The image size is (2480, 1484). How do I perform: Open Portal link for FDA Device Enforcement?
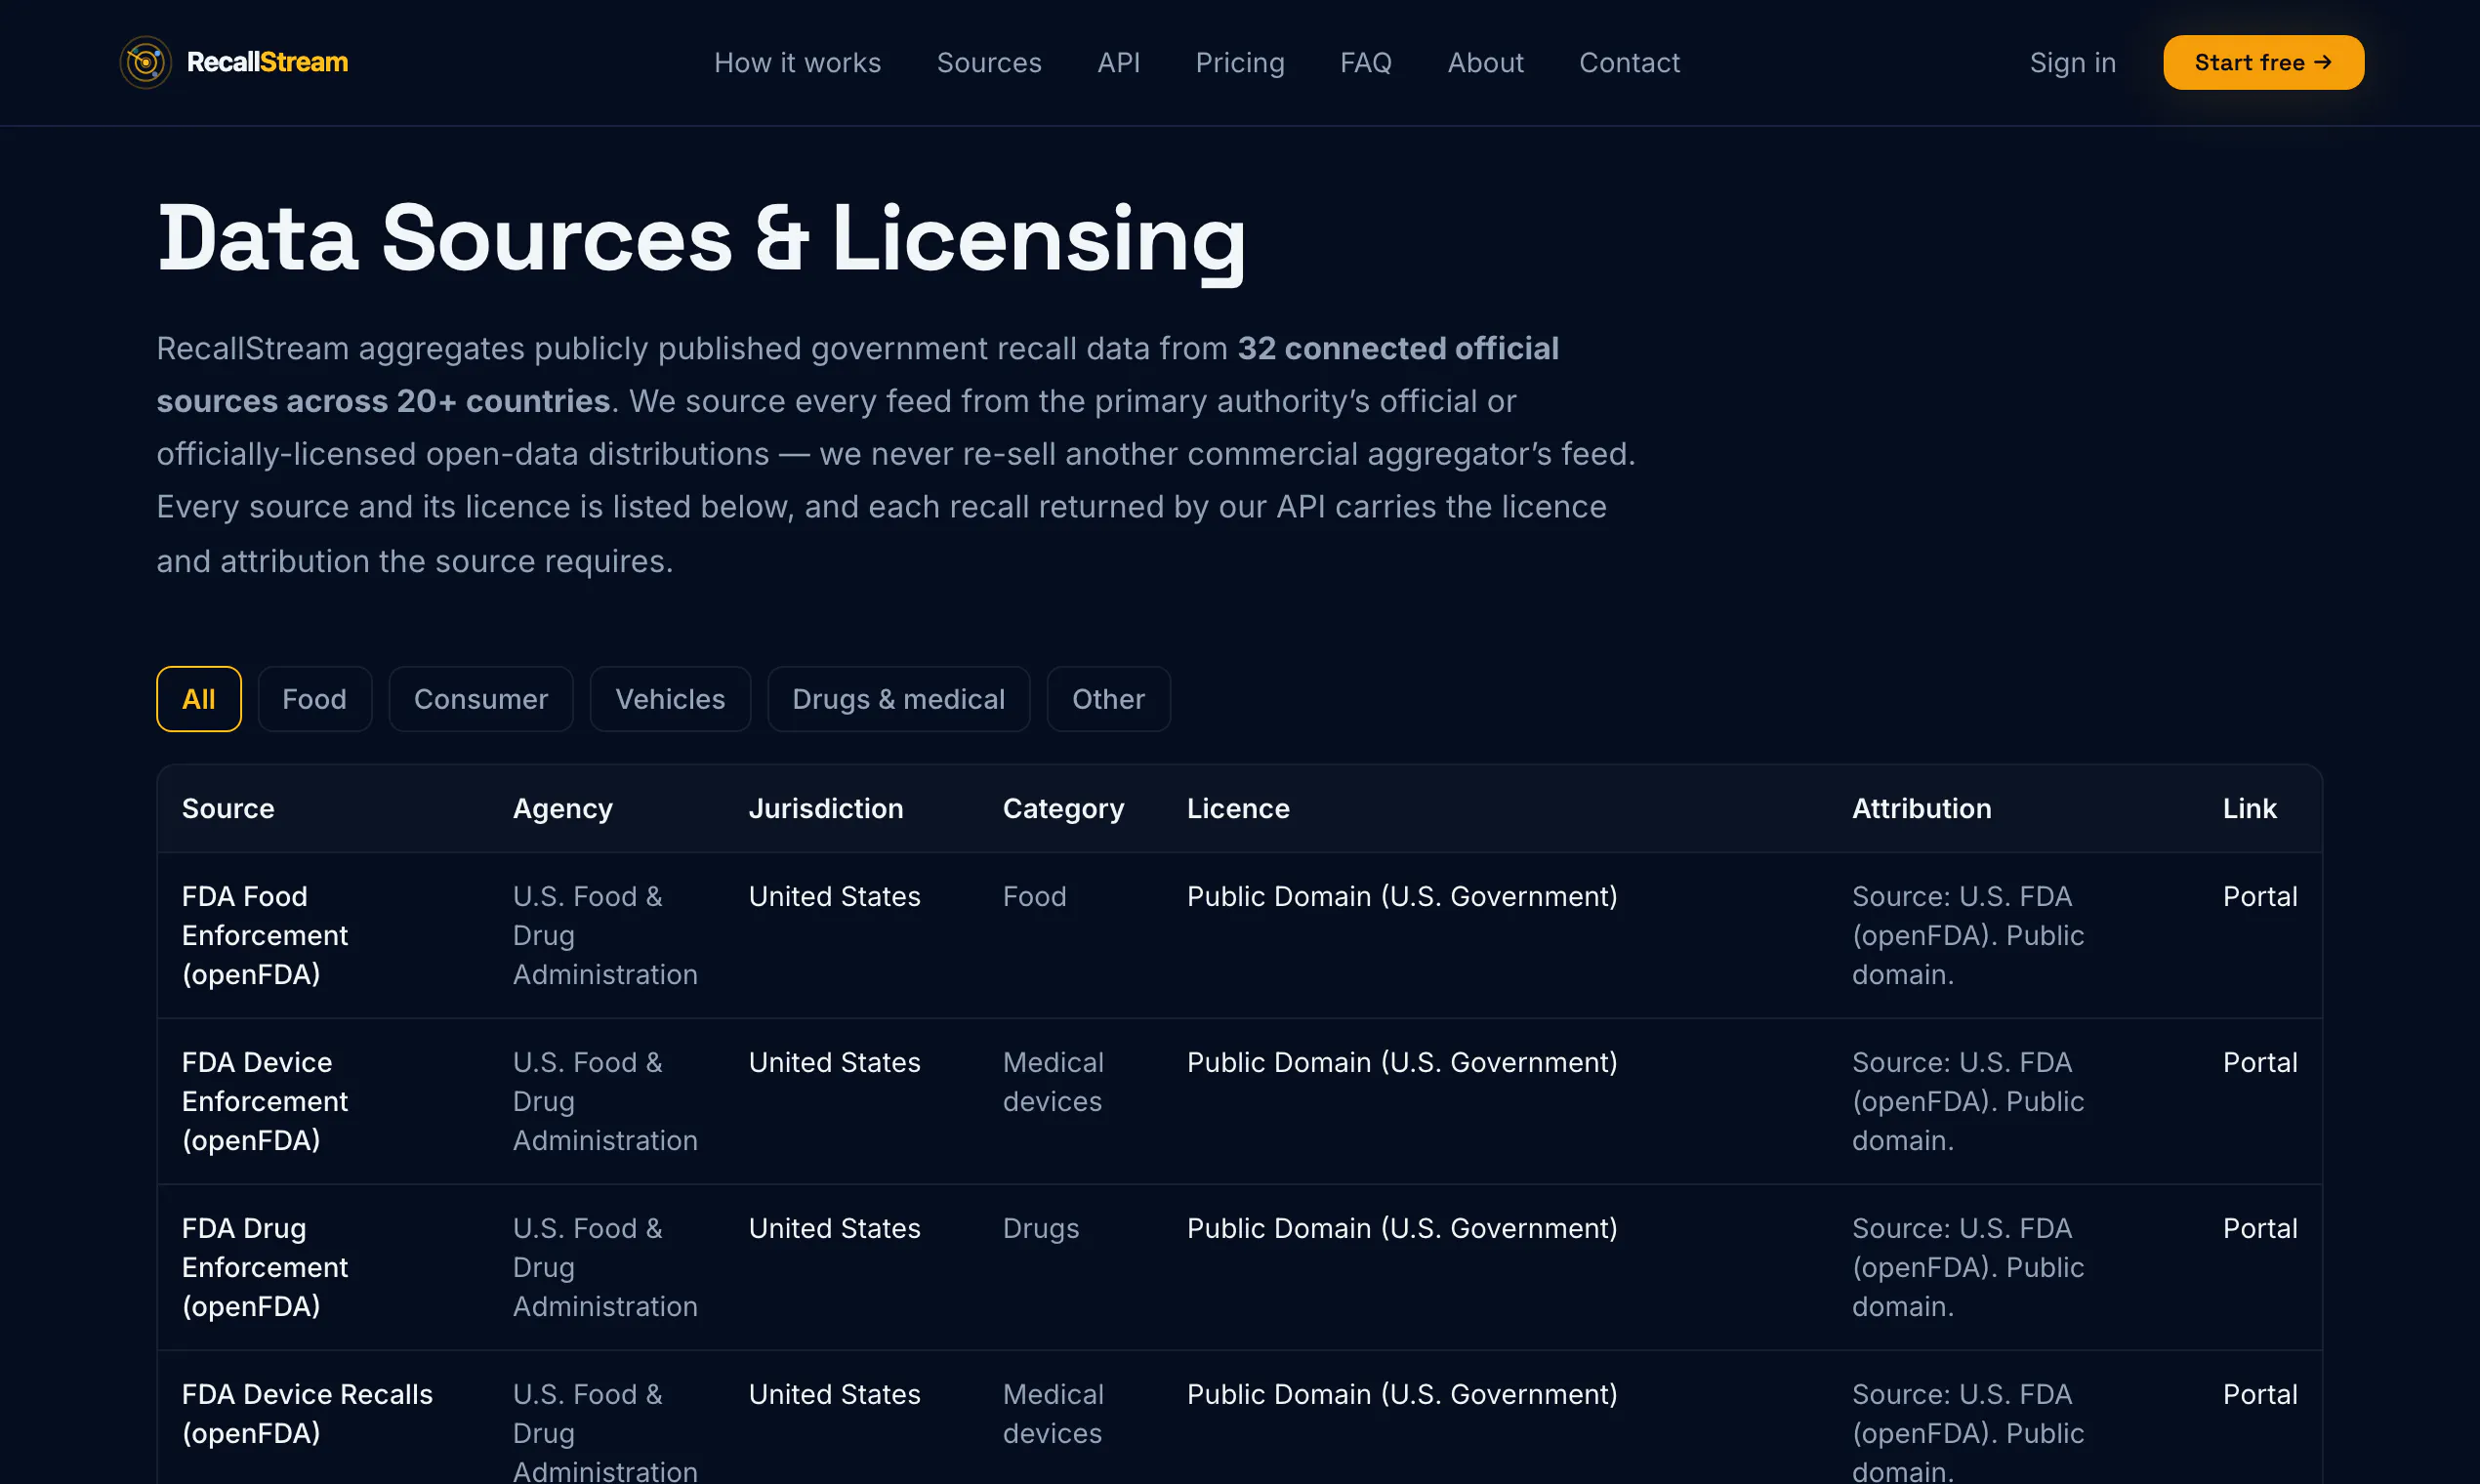click(x=2259, y=1062)
